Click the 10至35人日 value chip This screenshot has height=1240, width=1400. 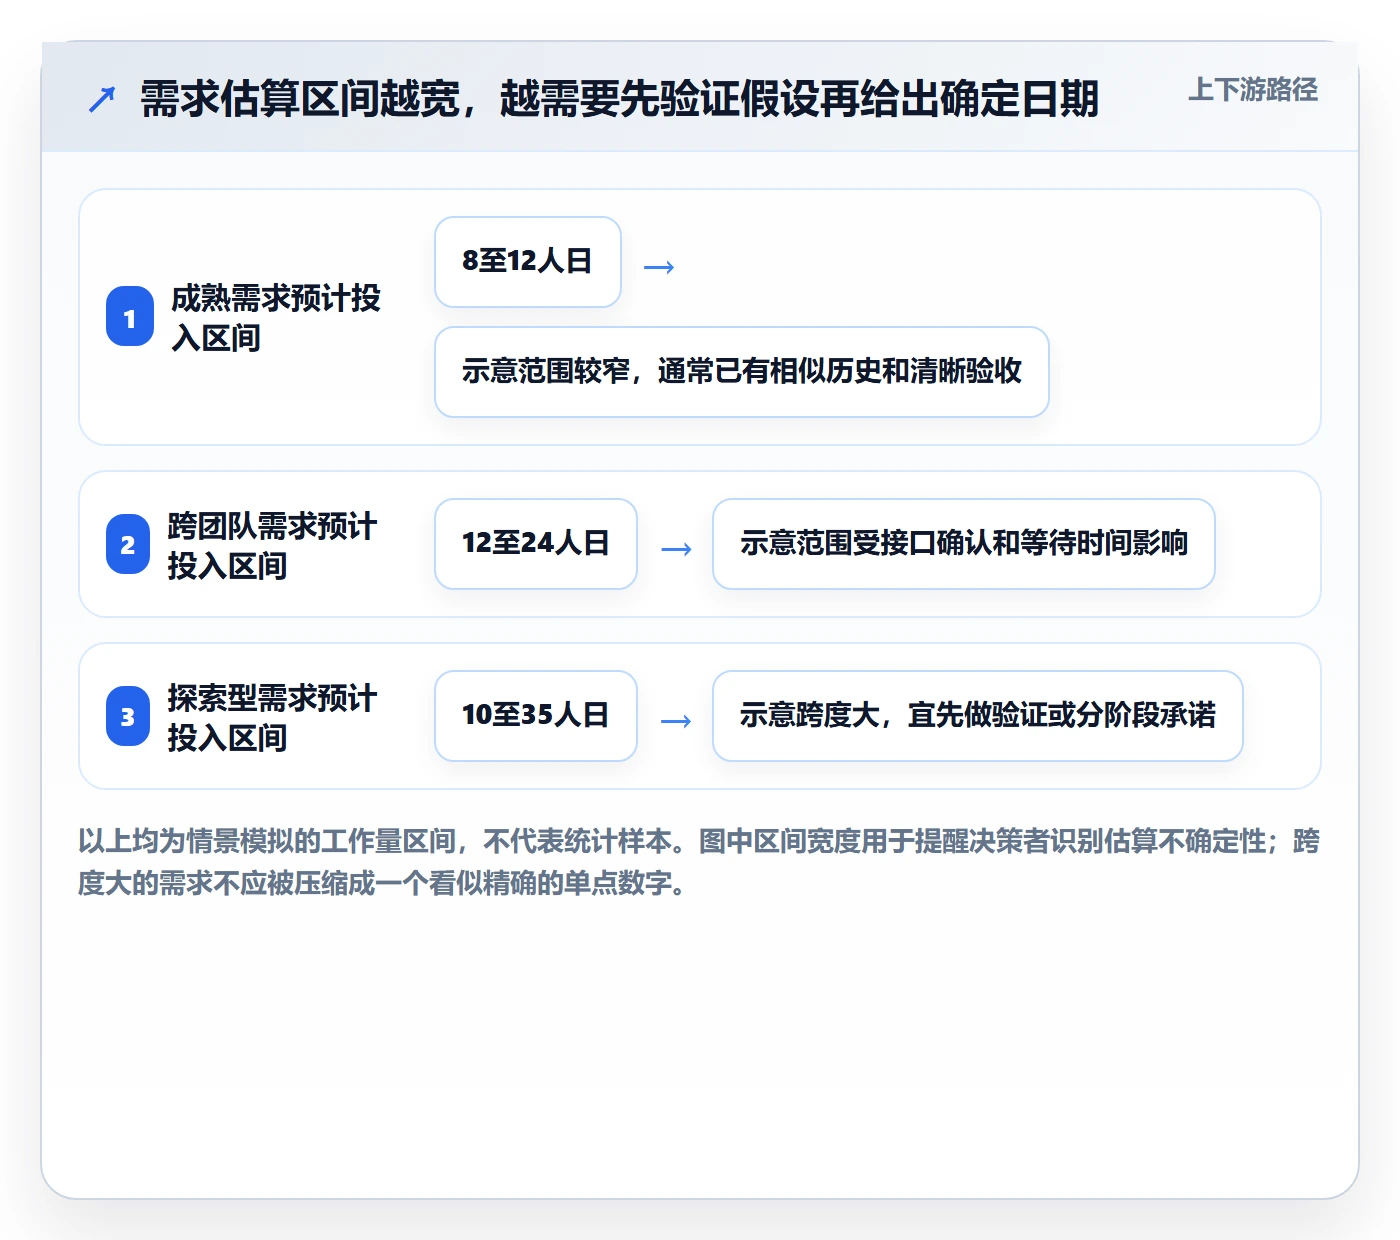click(x=536, y=716)
